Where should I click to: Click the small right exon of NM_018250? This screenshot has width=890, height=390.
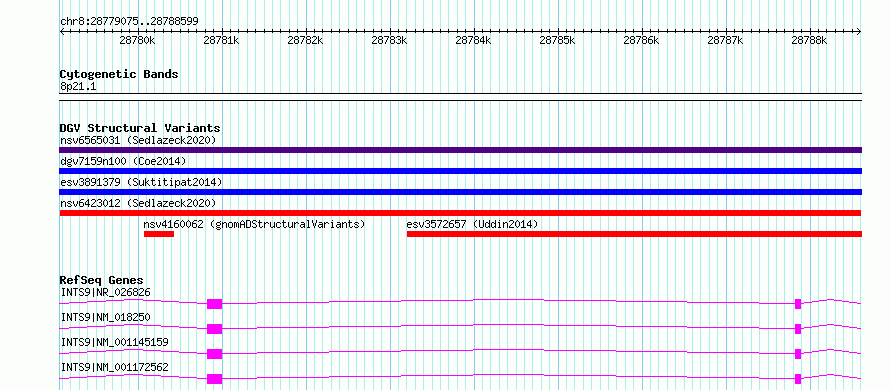tap(798, 329)
